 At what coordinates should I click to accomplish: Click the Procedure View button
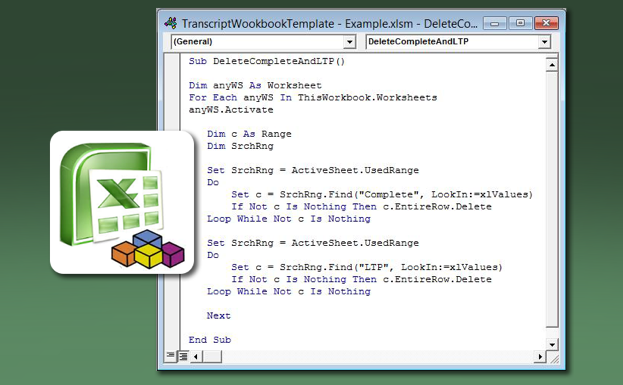(x=170, y=356)
